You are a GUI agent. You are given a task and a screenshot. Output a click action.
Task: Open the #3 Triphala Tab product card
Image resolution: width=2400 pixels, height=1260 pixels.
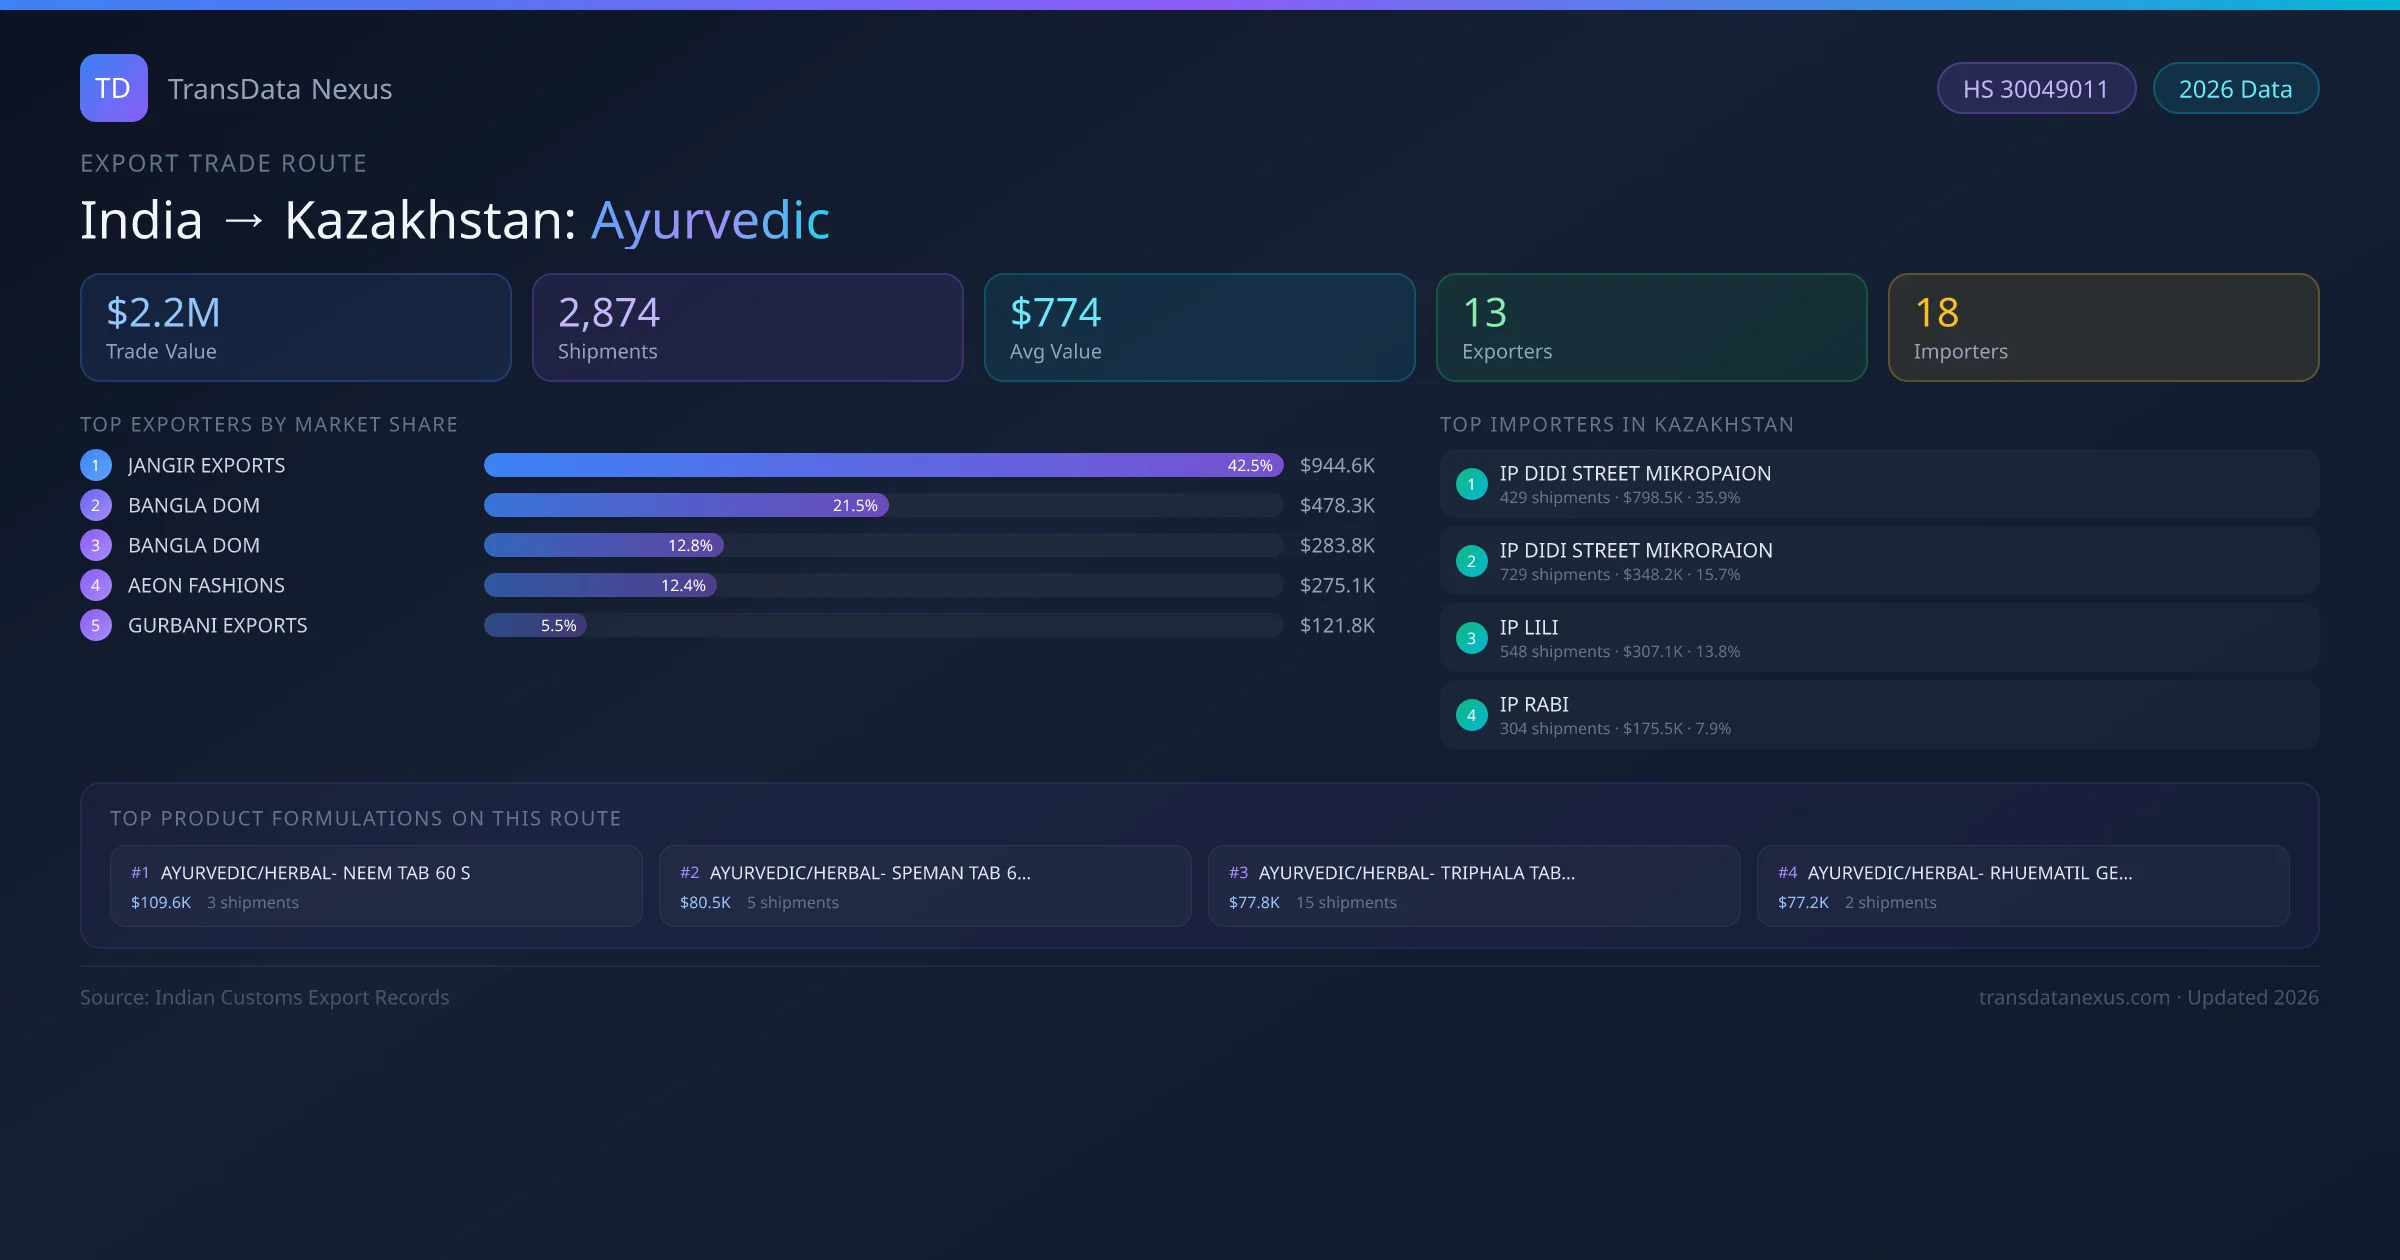(x=1473, y=886)
